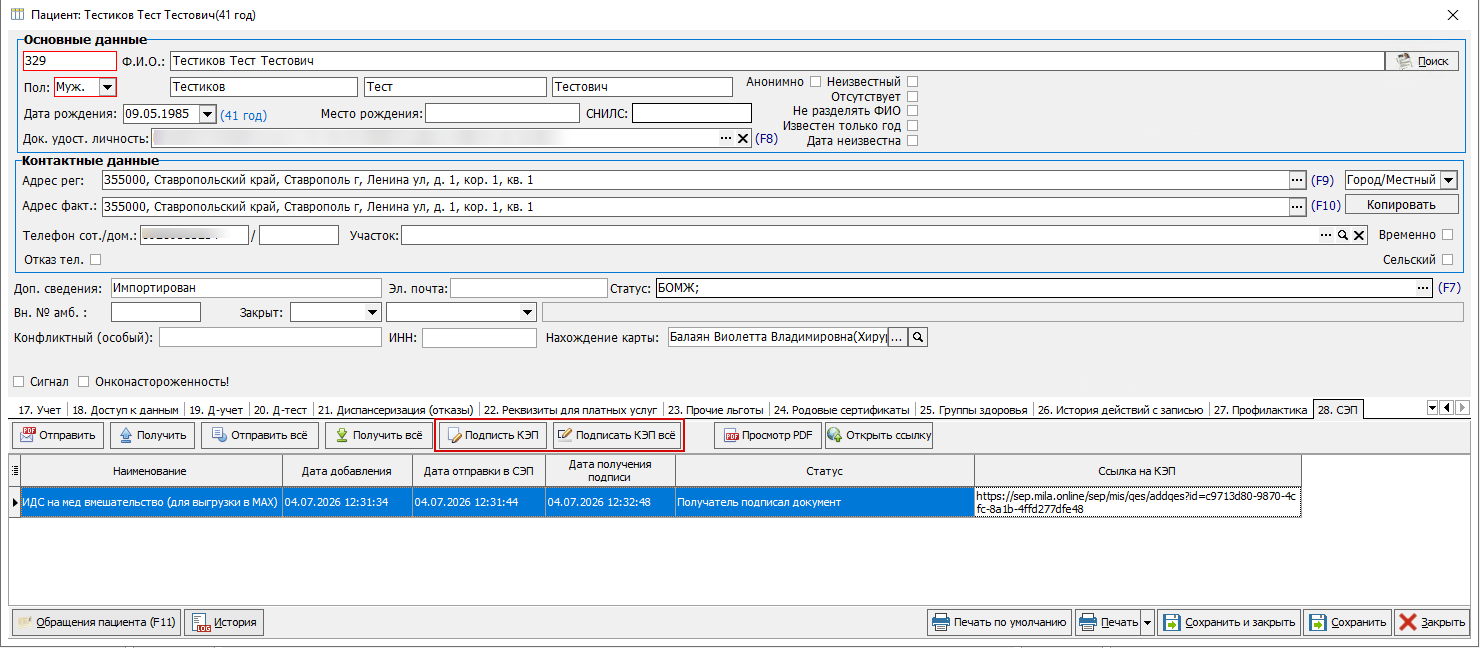Click the magnifier next to Нахождение карты
The image size is (1480, 648).
coord(918,338)
